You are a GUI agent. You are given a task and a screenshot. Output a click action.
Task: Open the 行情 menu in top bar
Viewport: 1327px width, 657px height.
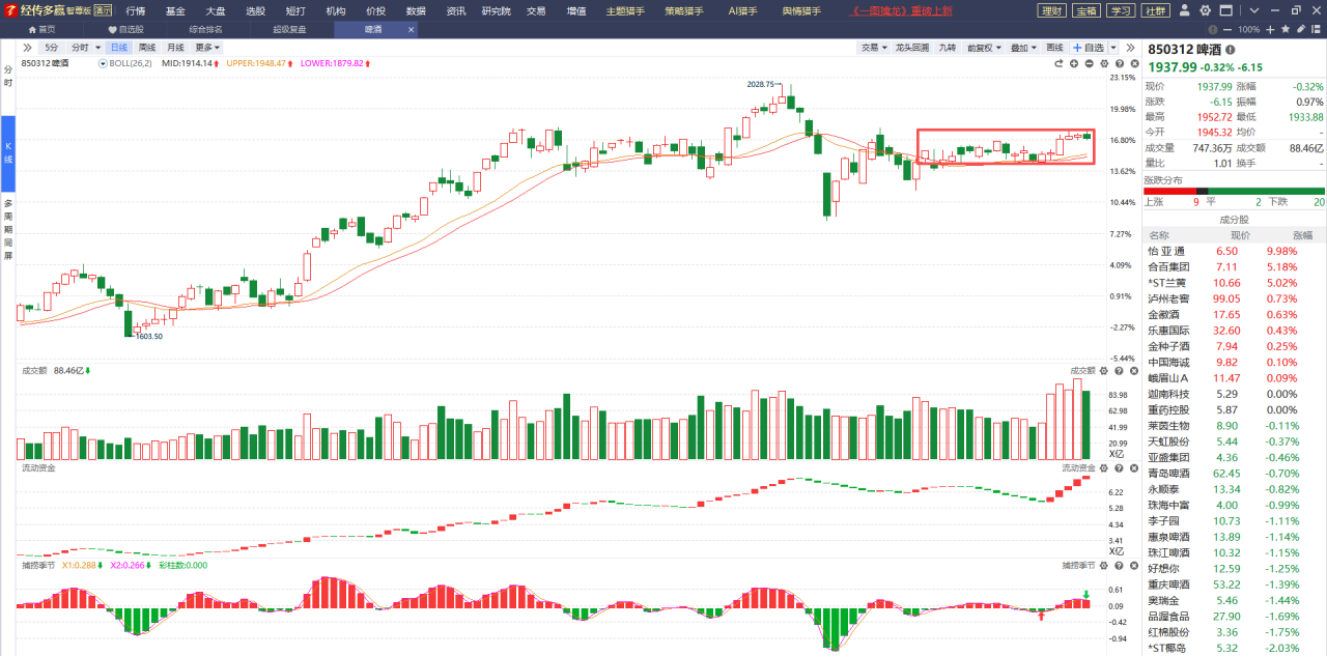coord(135,11)
